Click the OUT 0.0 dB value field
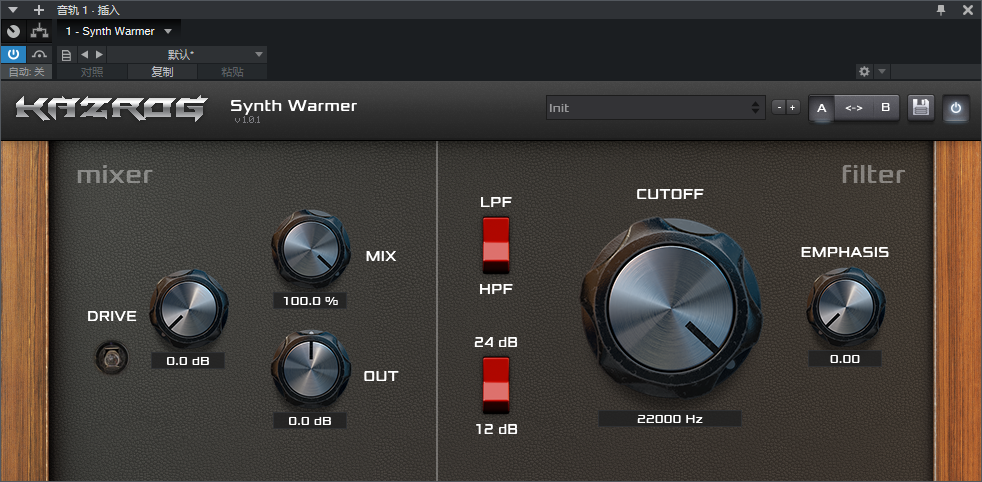The height and width of the screenshot is (482, 982). 310,421
